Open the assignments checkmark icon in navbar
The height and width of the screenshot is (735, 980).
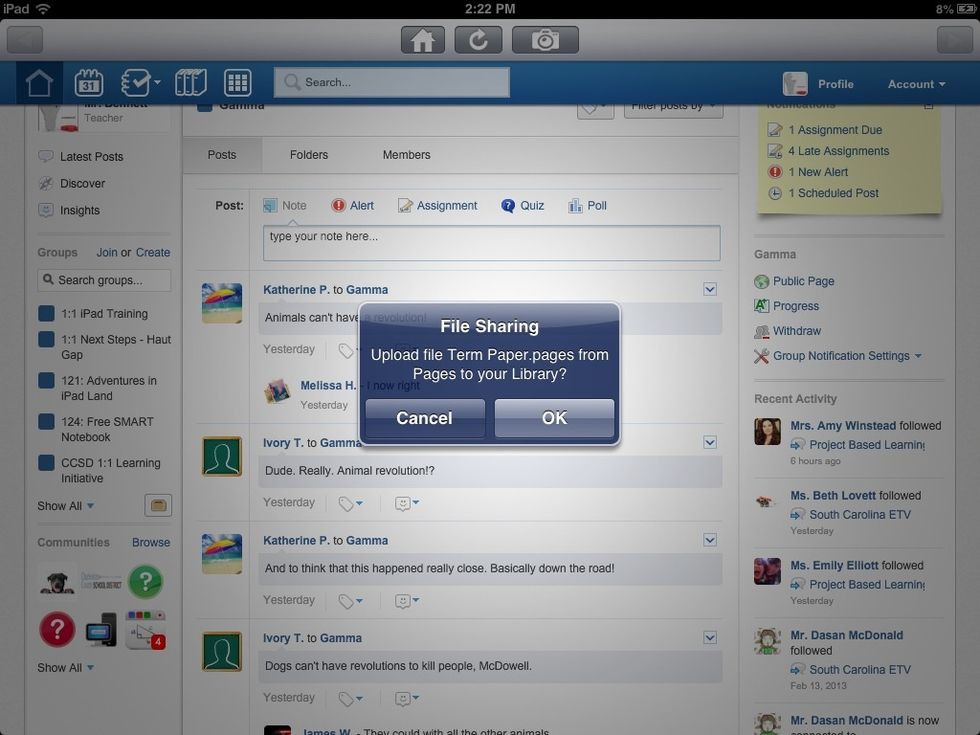[135, 83]
